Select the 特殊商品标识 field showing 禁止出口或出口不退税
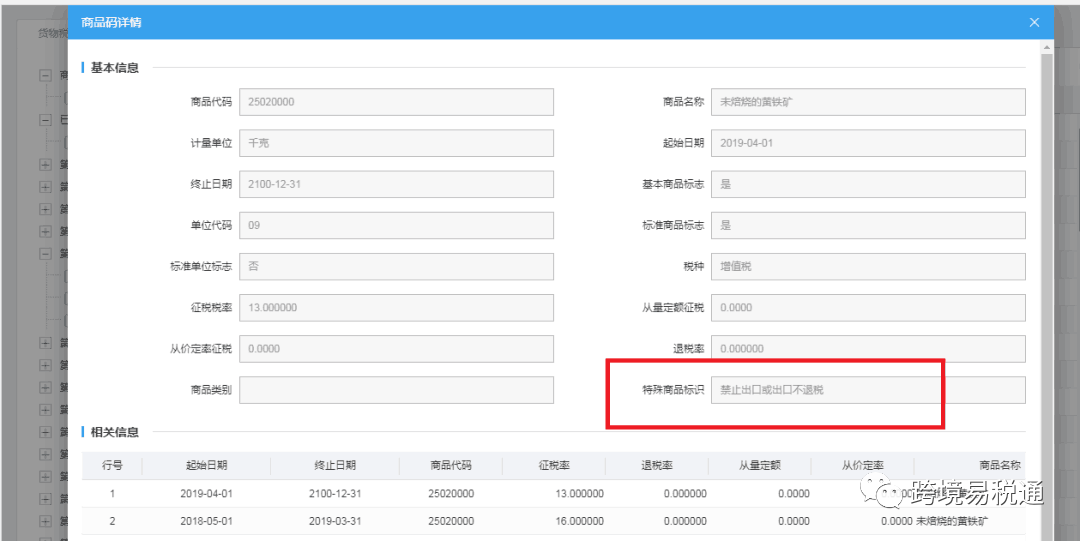 click(868, 390)
